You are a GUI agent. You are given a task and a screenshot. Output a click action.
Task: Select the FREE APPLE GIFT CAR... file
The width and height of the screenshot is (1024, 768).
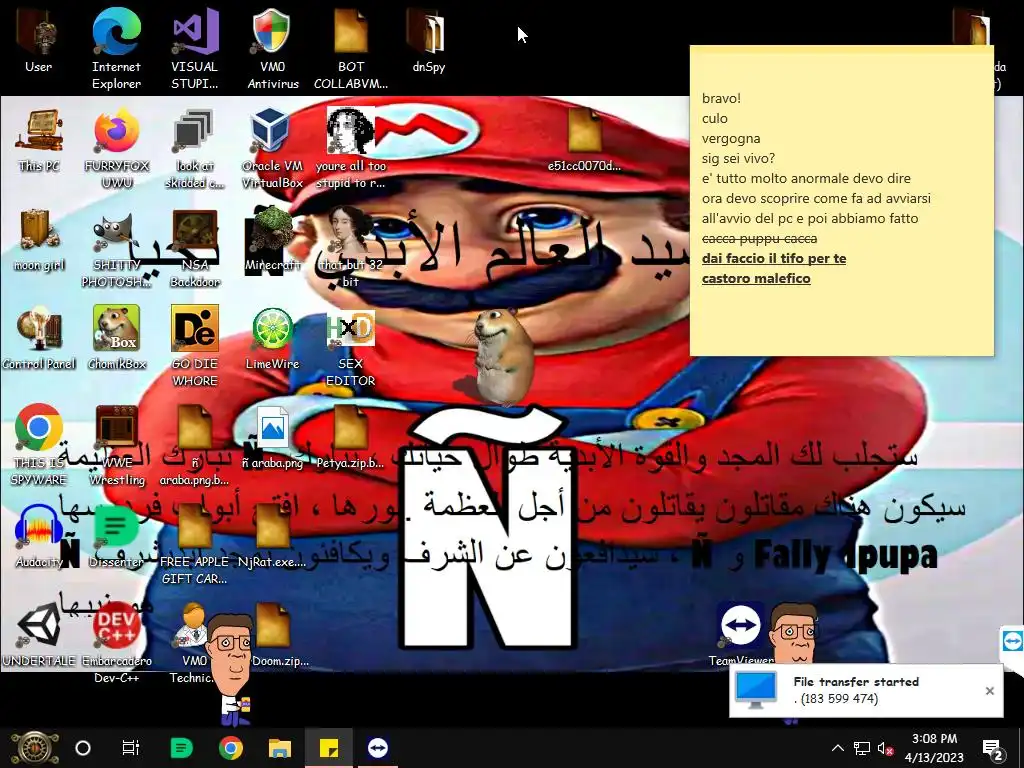point(195,528)
